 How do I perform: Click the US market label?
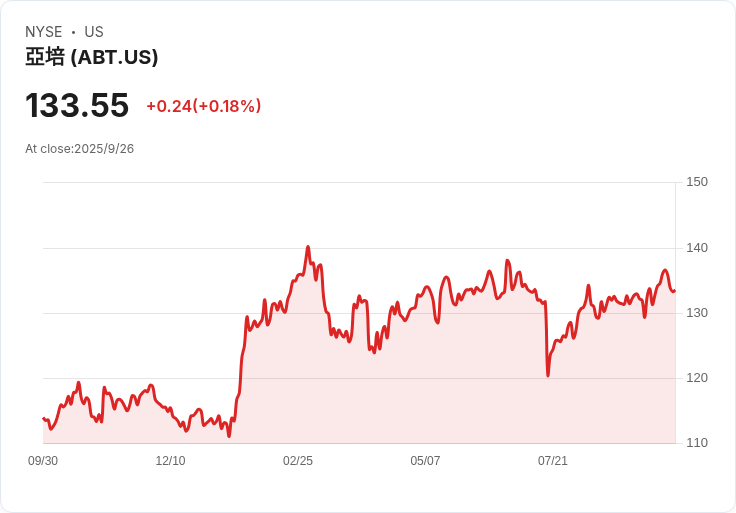point(94,32)
